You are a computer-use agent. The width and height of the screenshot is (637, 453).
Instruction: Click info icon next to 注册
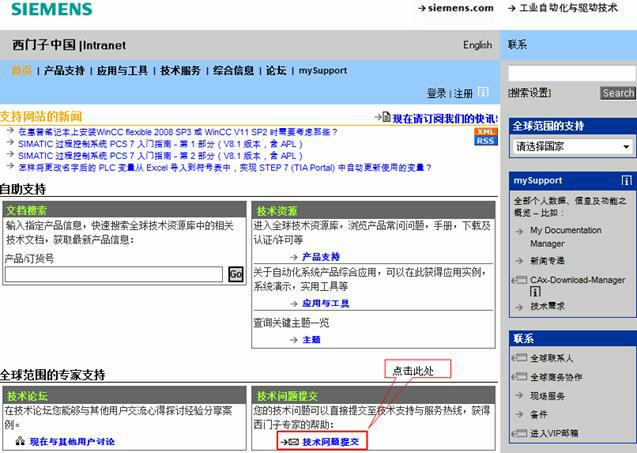[x=483, y=92]
